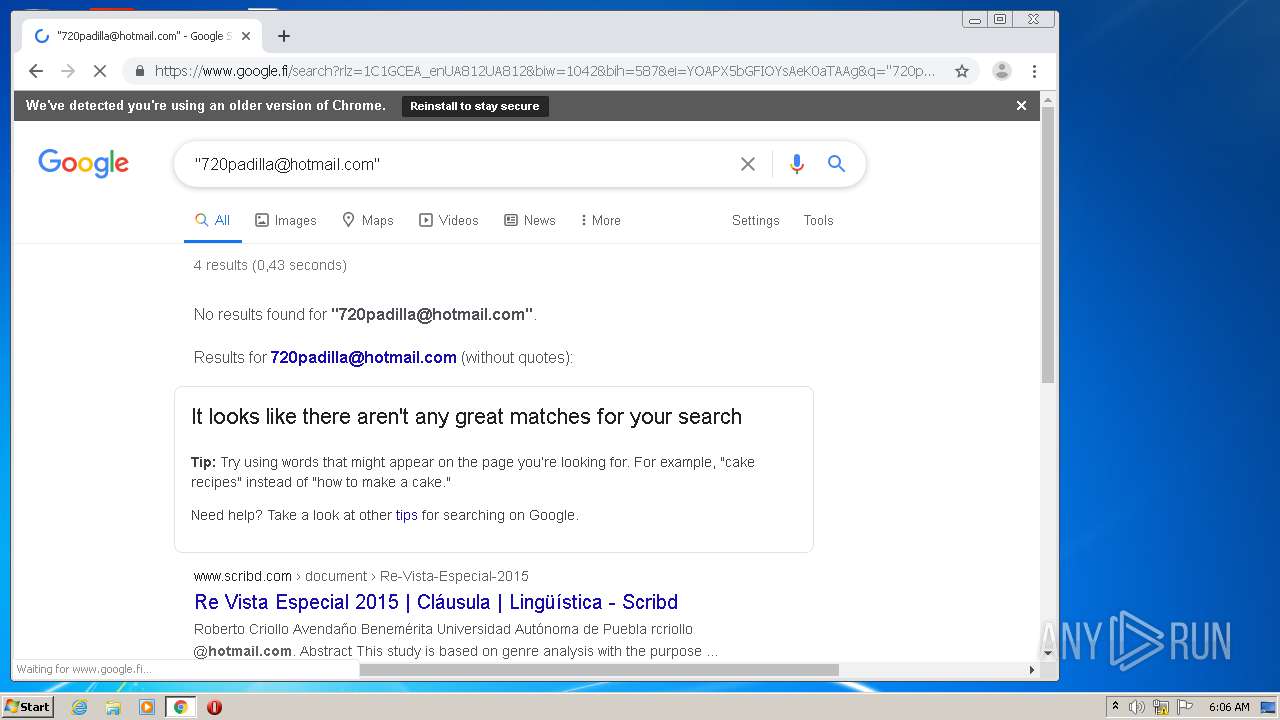Open the media player taskbar icon
Image resolution: width=1280 pixels, height=720 pixels.
147,707
